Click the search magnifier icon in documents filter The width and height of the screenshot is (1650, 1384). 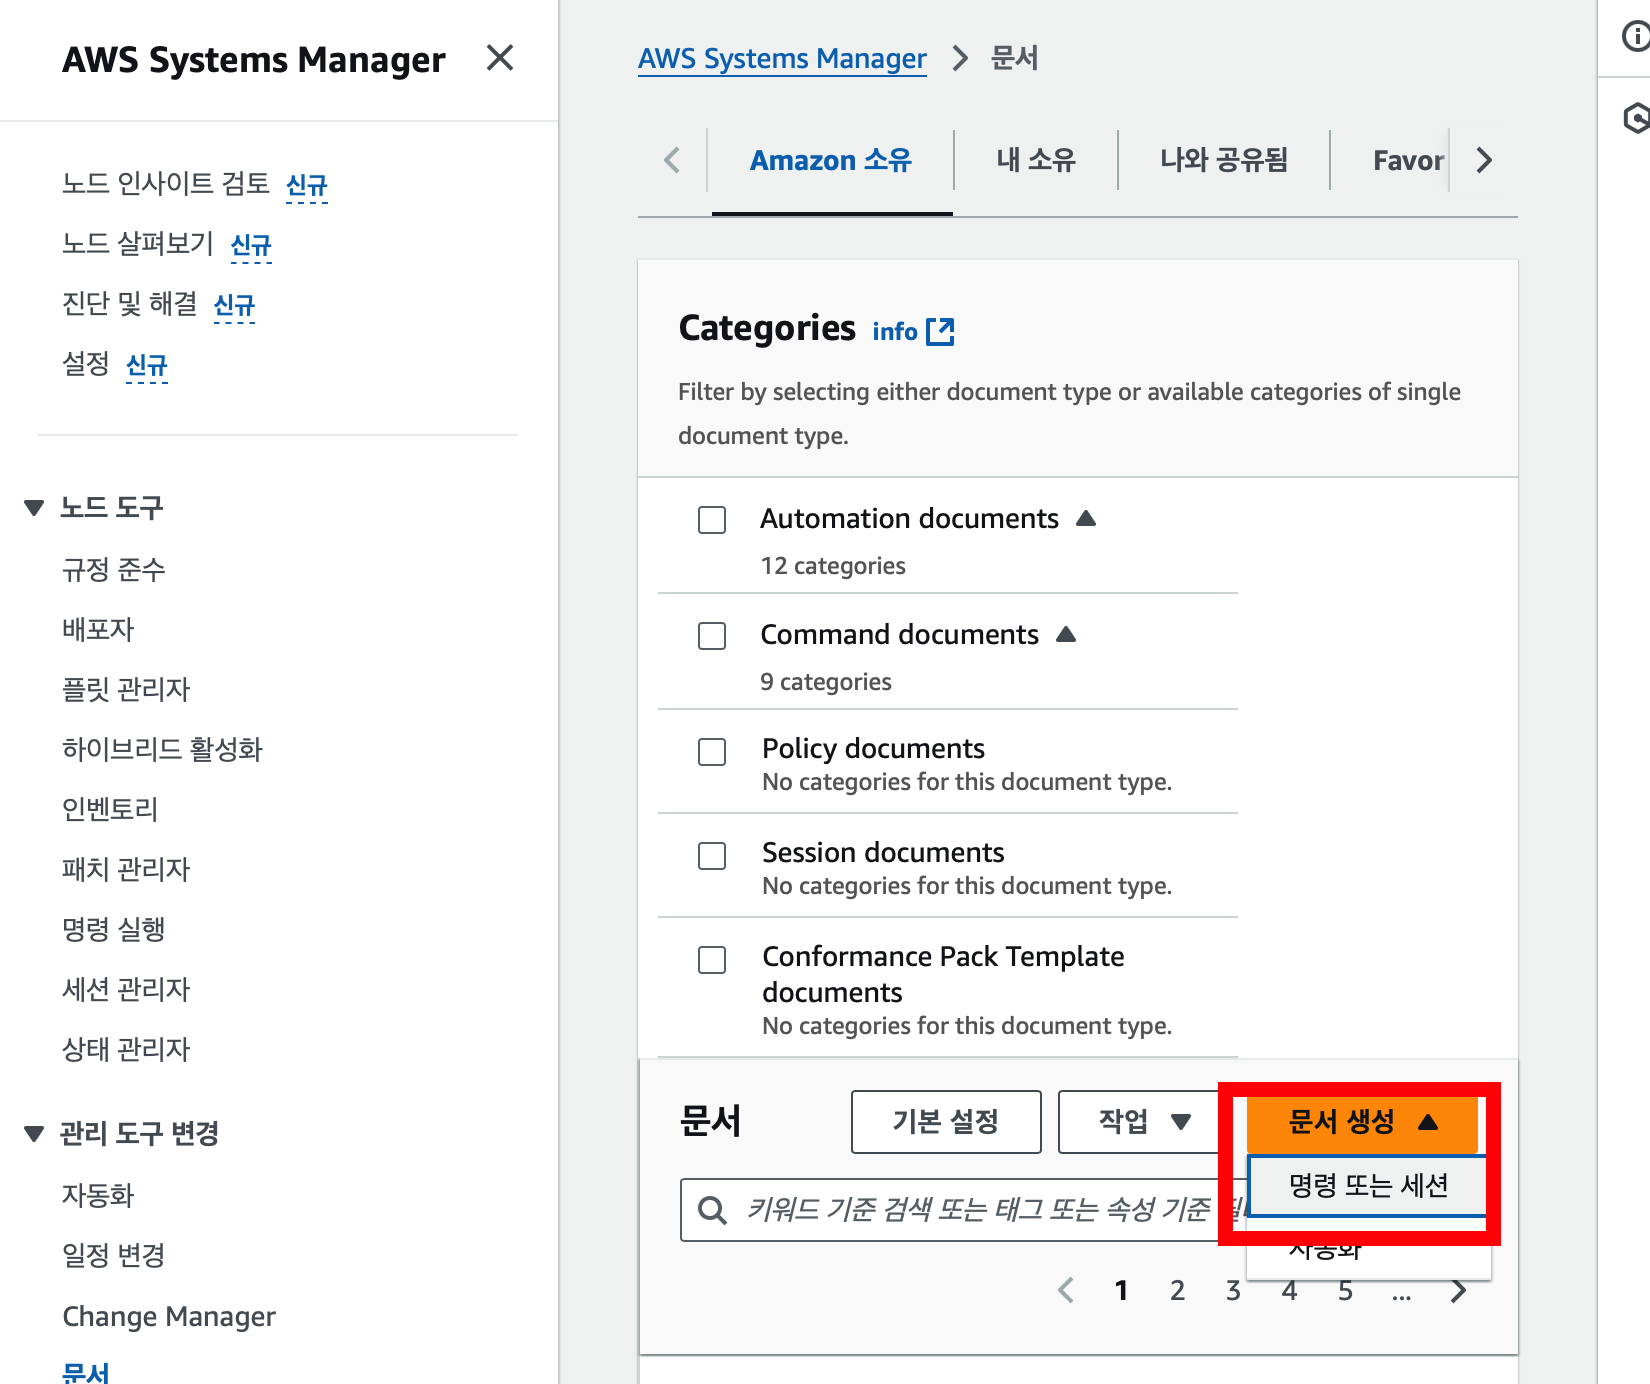712,1210
